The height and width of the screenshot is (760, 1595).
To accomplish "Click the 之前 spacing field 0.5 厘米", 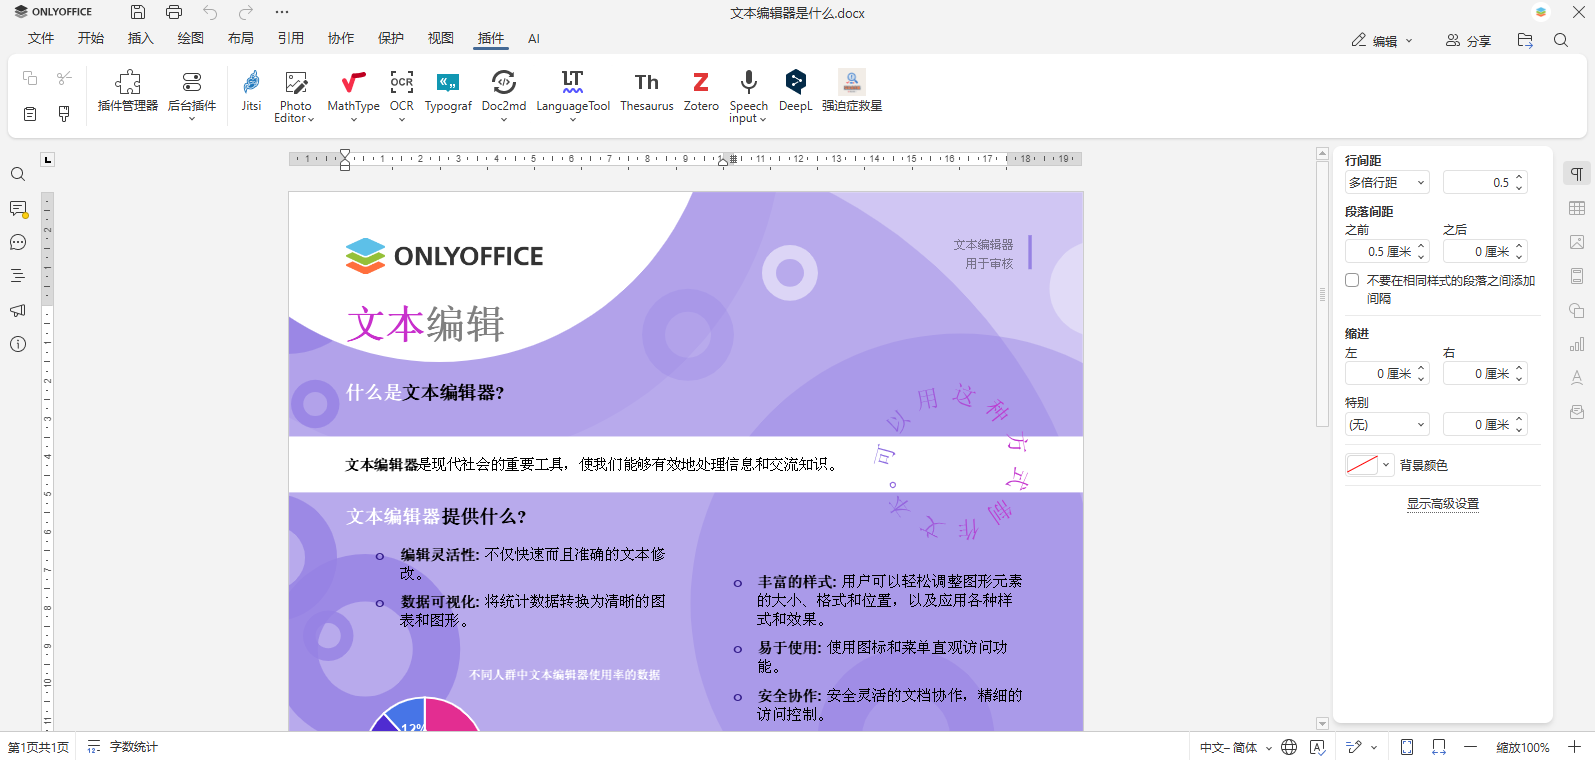I will [x=1387, y=251].
